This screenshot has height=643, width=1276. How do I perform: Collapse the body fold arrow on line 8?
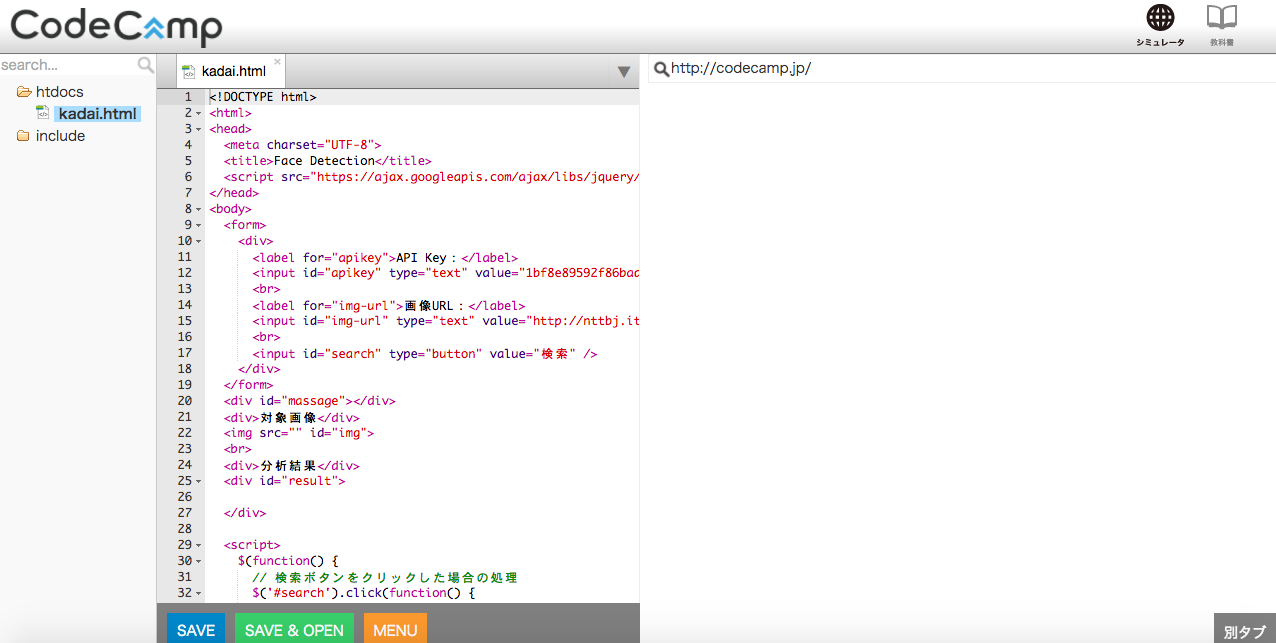[x=199, y=209]
